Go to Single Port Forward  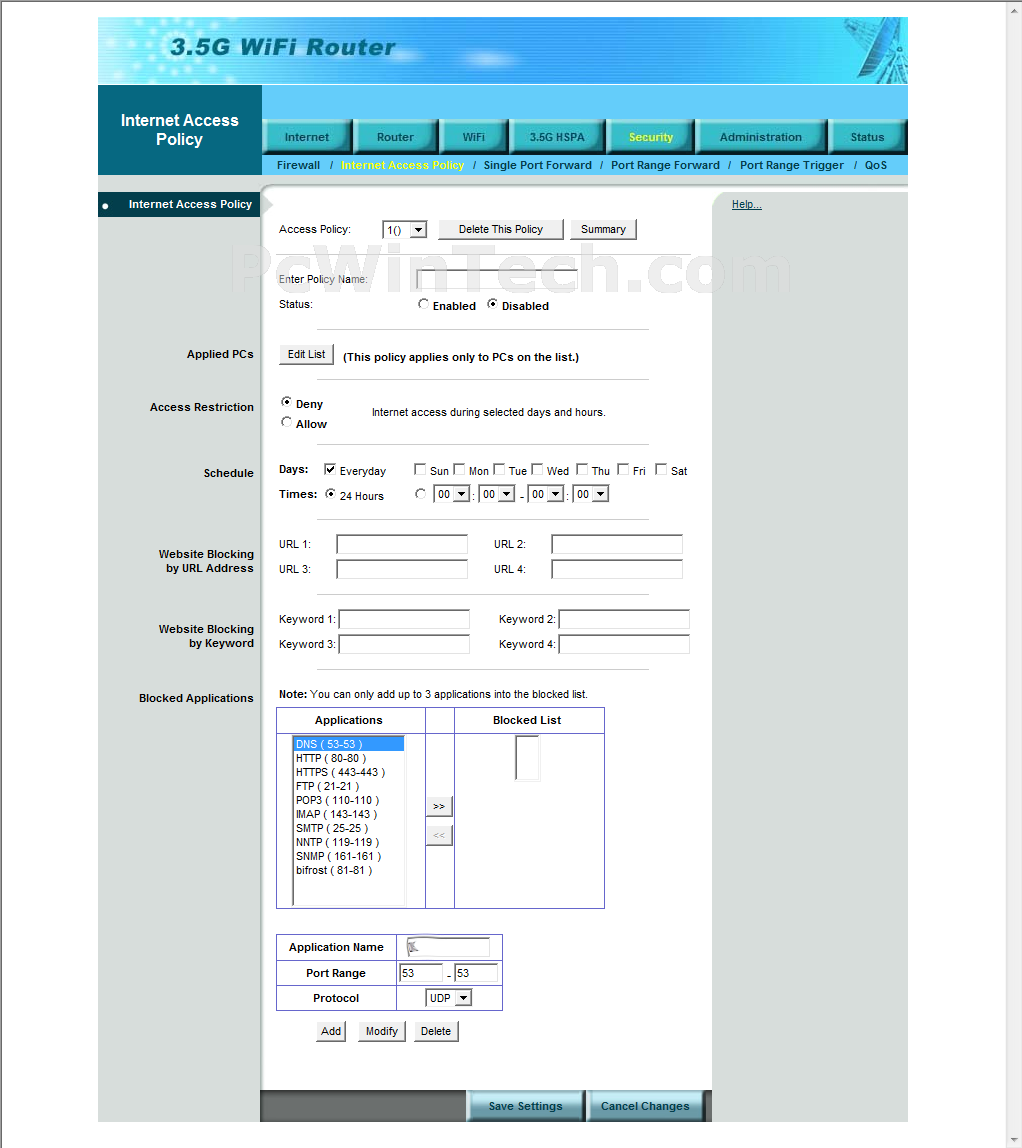537,165
